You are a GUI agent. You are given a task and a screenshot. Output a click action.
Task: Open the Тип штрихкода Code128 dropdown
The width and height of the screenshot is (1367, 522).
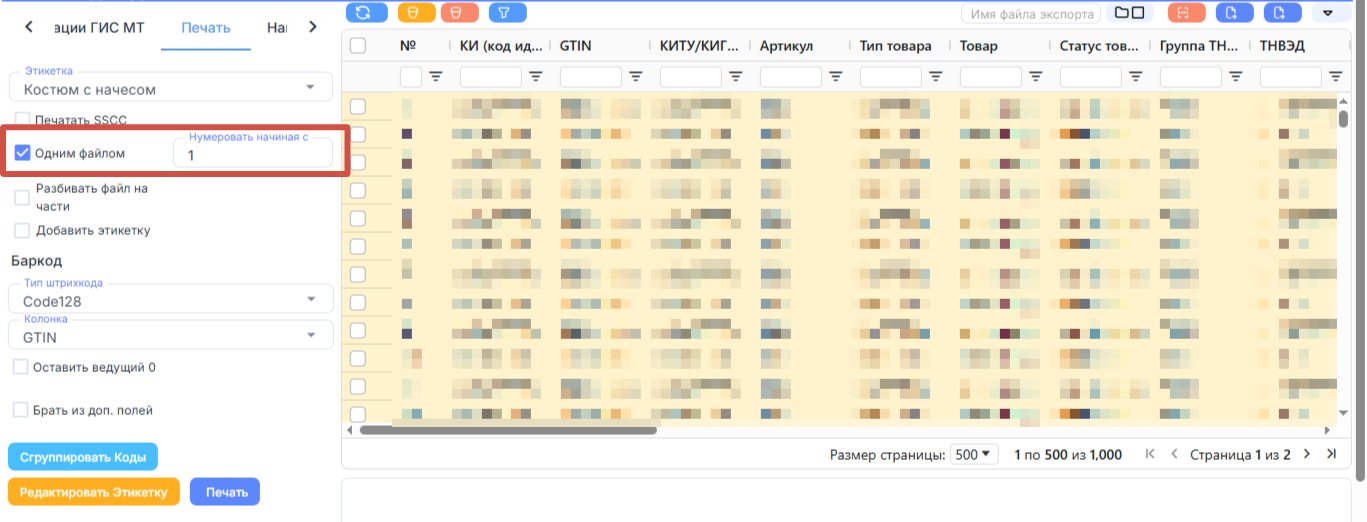pyautogui.click(x=170, y=298)
